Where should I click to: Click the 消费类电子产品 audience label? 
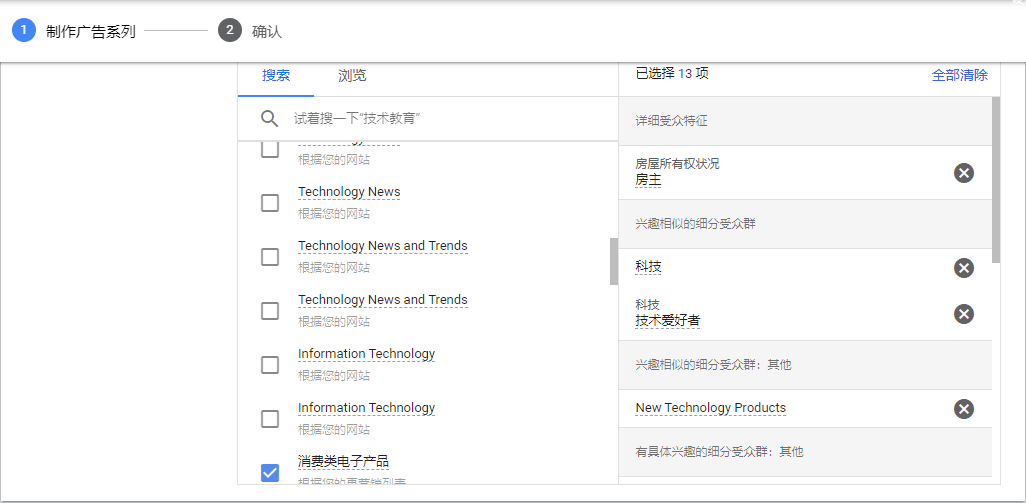click(343, 462)
